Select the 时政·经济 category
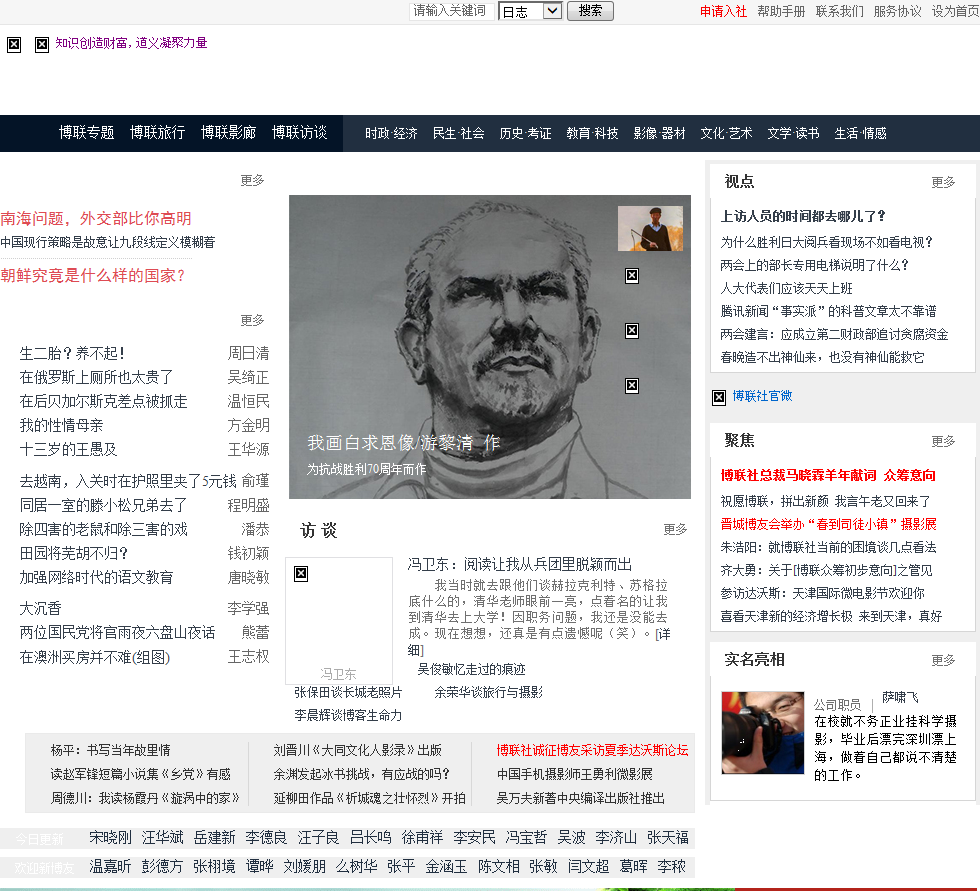The height and width of the screenshot is (891, 980). tap(391, 133)
